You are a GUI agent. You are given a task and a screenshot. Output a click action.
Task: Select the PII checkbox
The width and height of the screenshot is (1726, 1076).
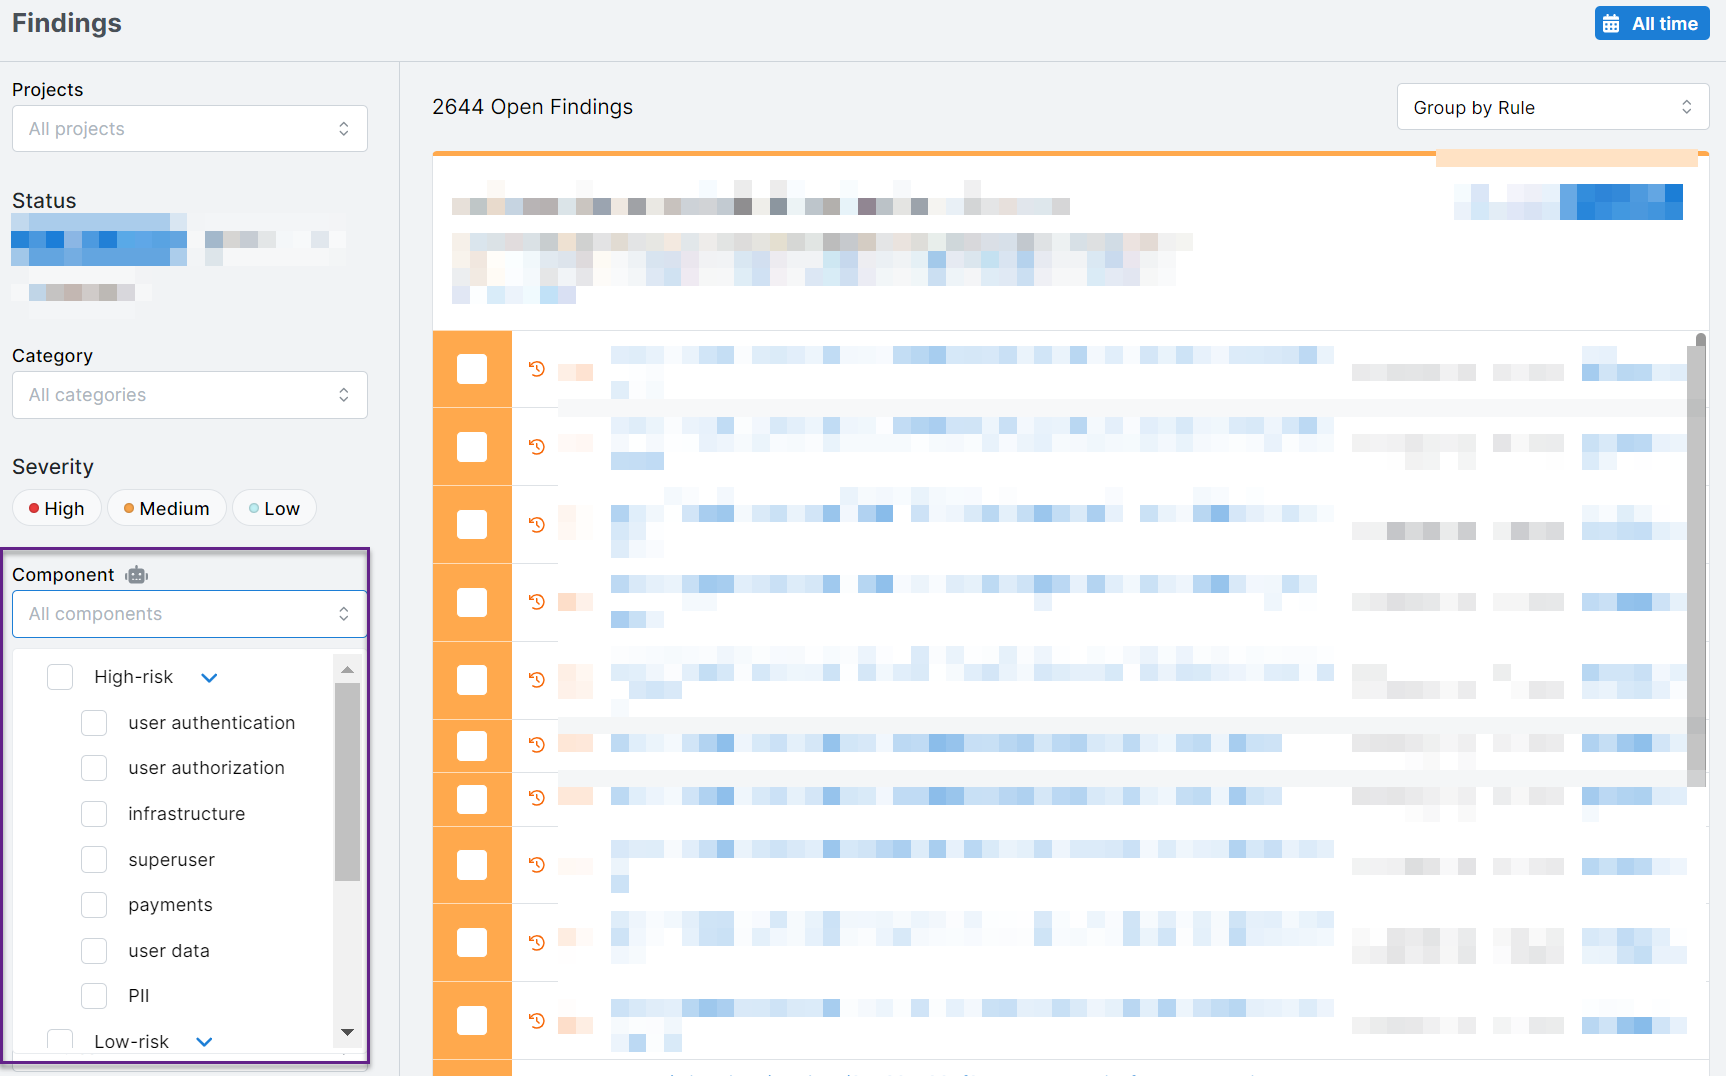coord(94,995)
